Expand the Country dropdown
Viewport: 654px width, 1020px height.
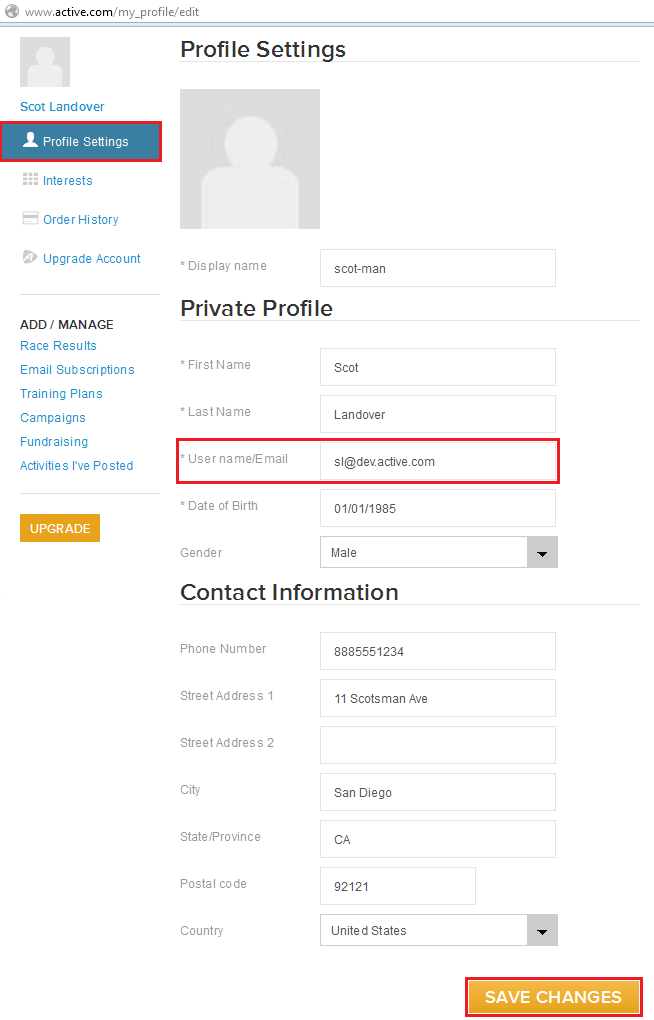pyautogui.click(x=542, y=931)
